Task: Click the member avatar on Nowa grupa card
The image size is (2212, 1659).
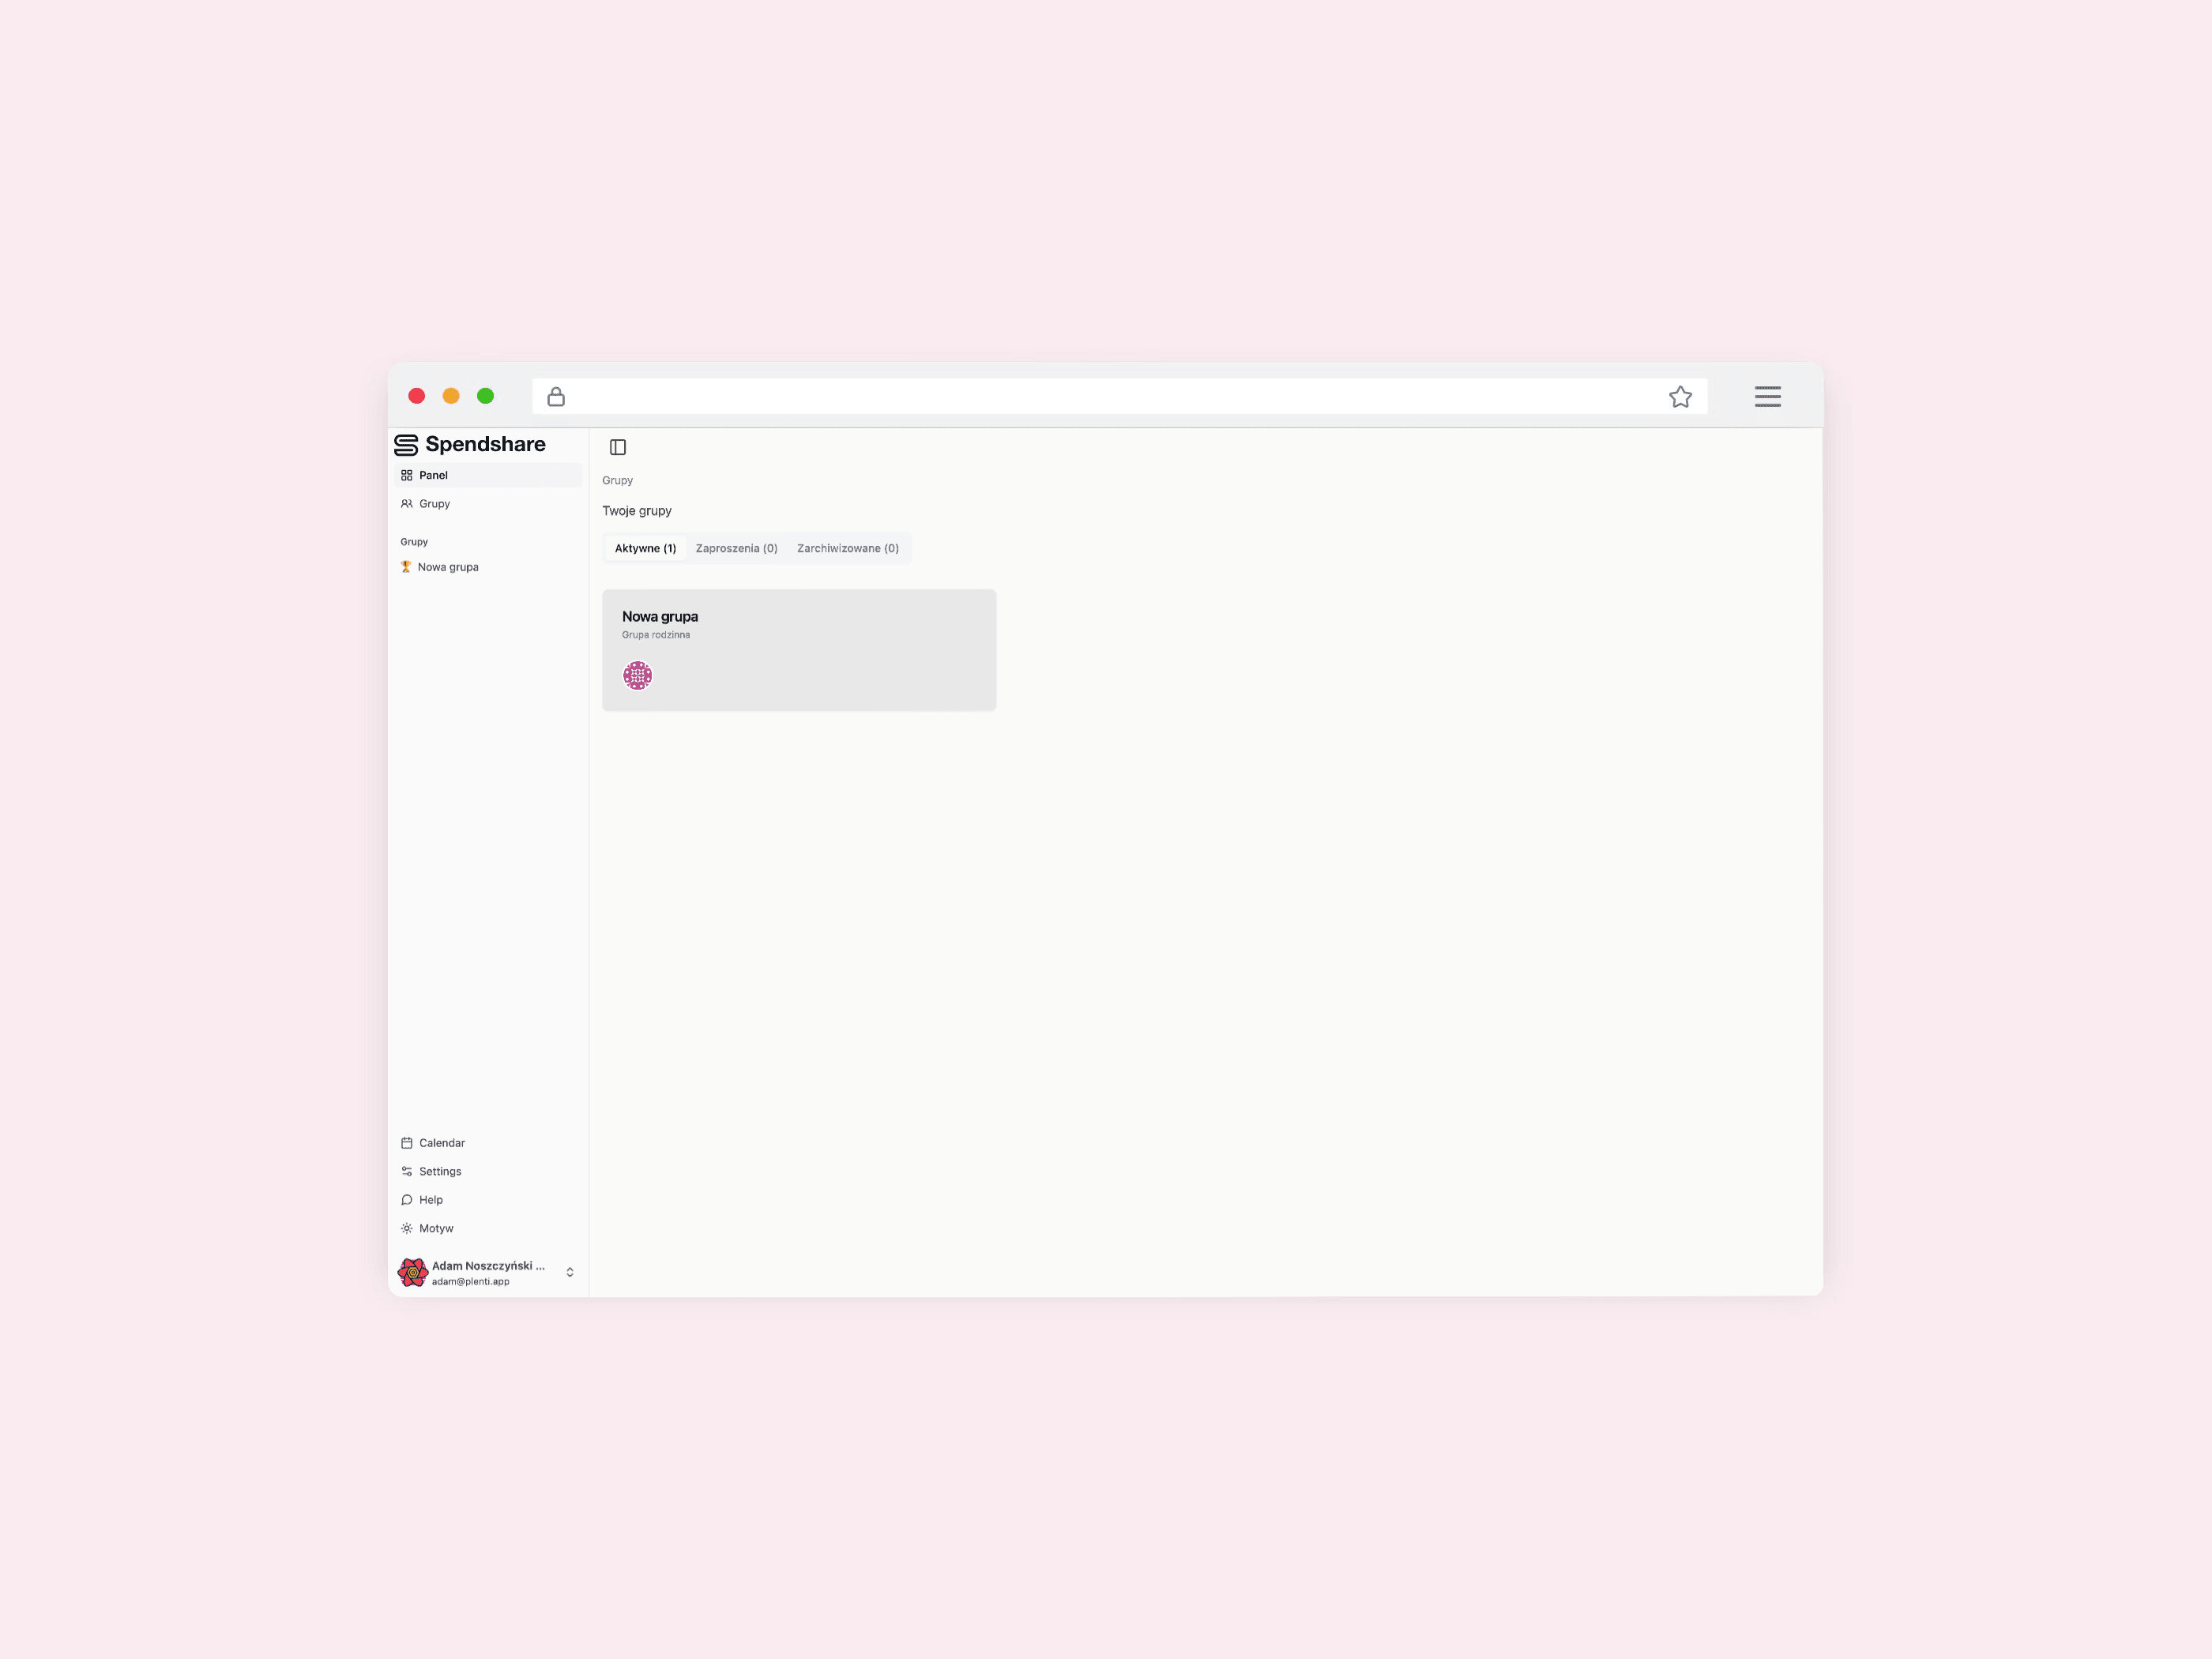Action: click(x=638, y=676)
